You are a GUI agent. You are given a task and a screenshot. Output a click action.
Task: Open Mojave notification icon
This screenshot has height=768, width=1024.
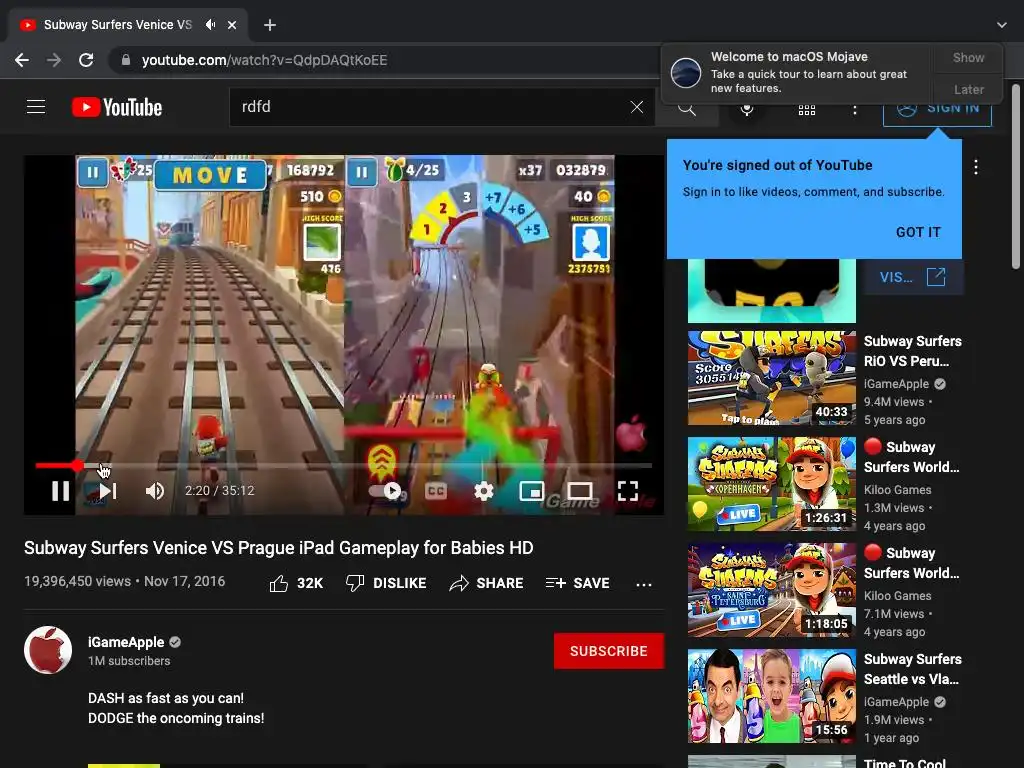point(686,72)
